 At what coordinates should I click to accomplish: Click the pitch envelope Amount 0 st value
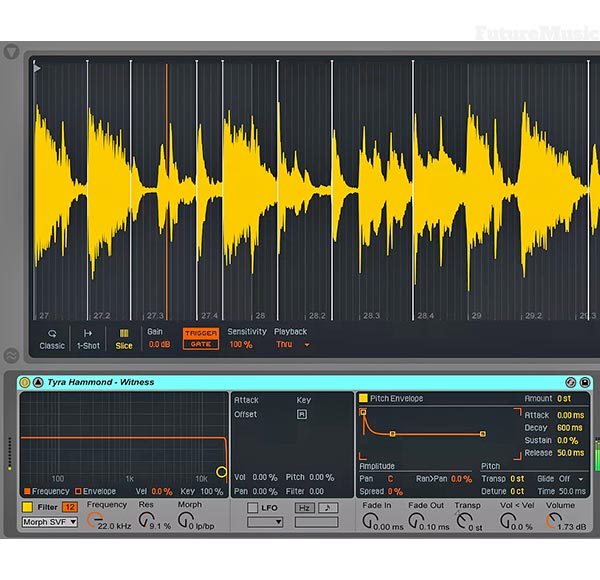[x=564, y=399]
